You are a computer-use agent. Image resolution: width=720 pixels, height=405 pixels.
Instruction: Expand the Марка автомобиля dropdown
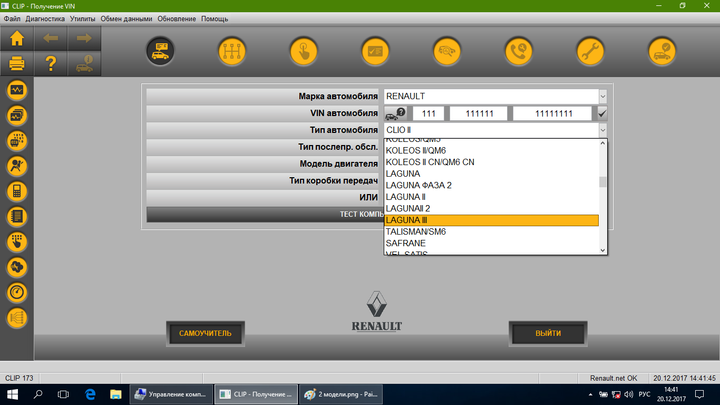603,96
